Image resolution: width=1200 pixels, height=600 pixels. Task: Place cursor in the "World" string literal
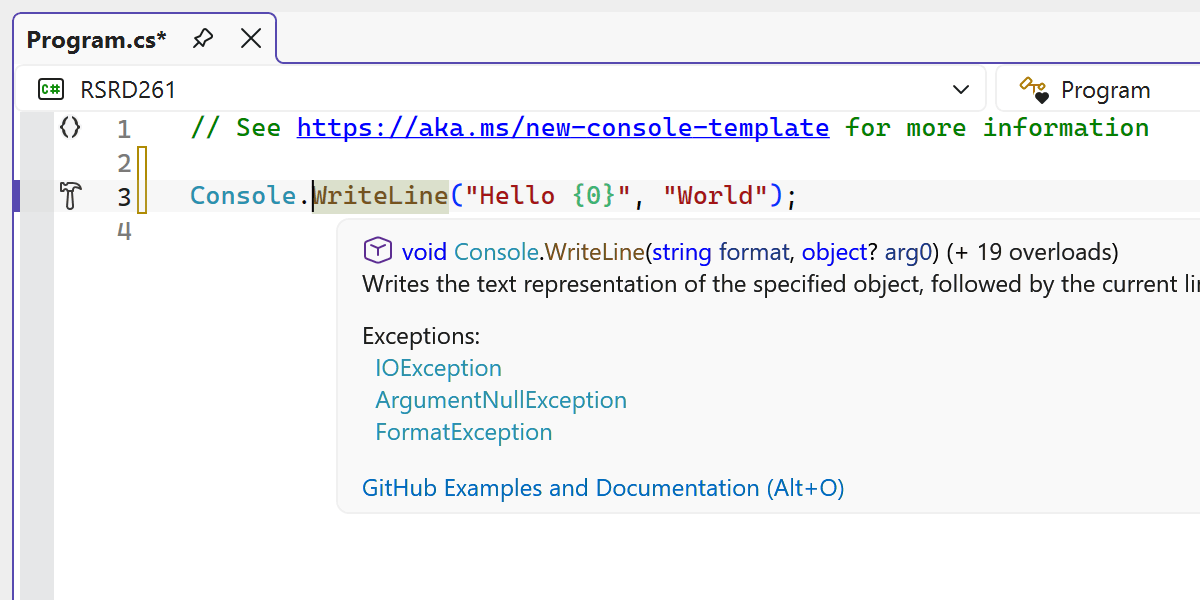(x=714, y=195)
